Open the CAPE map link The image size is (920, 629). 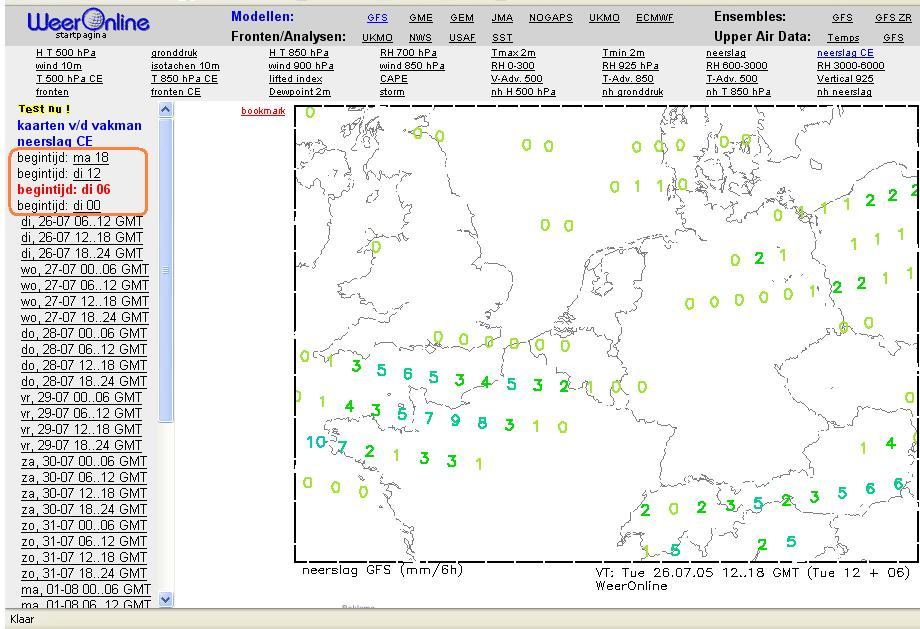393,79
